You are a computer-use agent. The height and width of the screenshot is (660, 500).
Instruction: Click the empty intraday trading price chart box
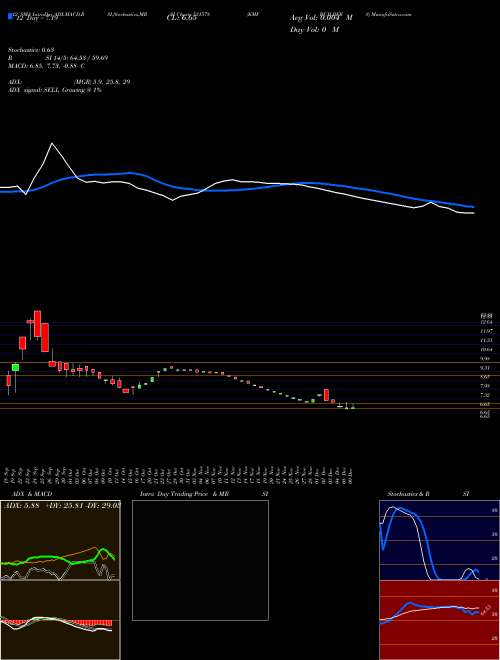200,560
